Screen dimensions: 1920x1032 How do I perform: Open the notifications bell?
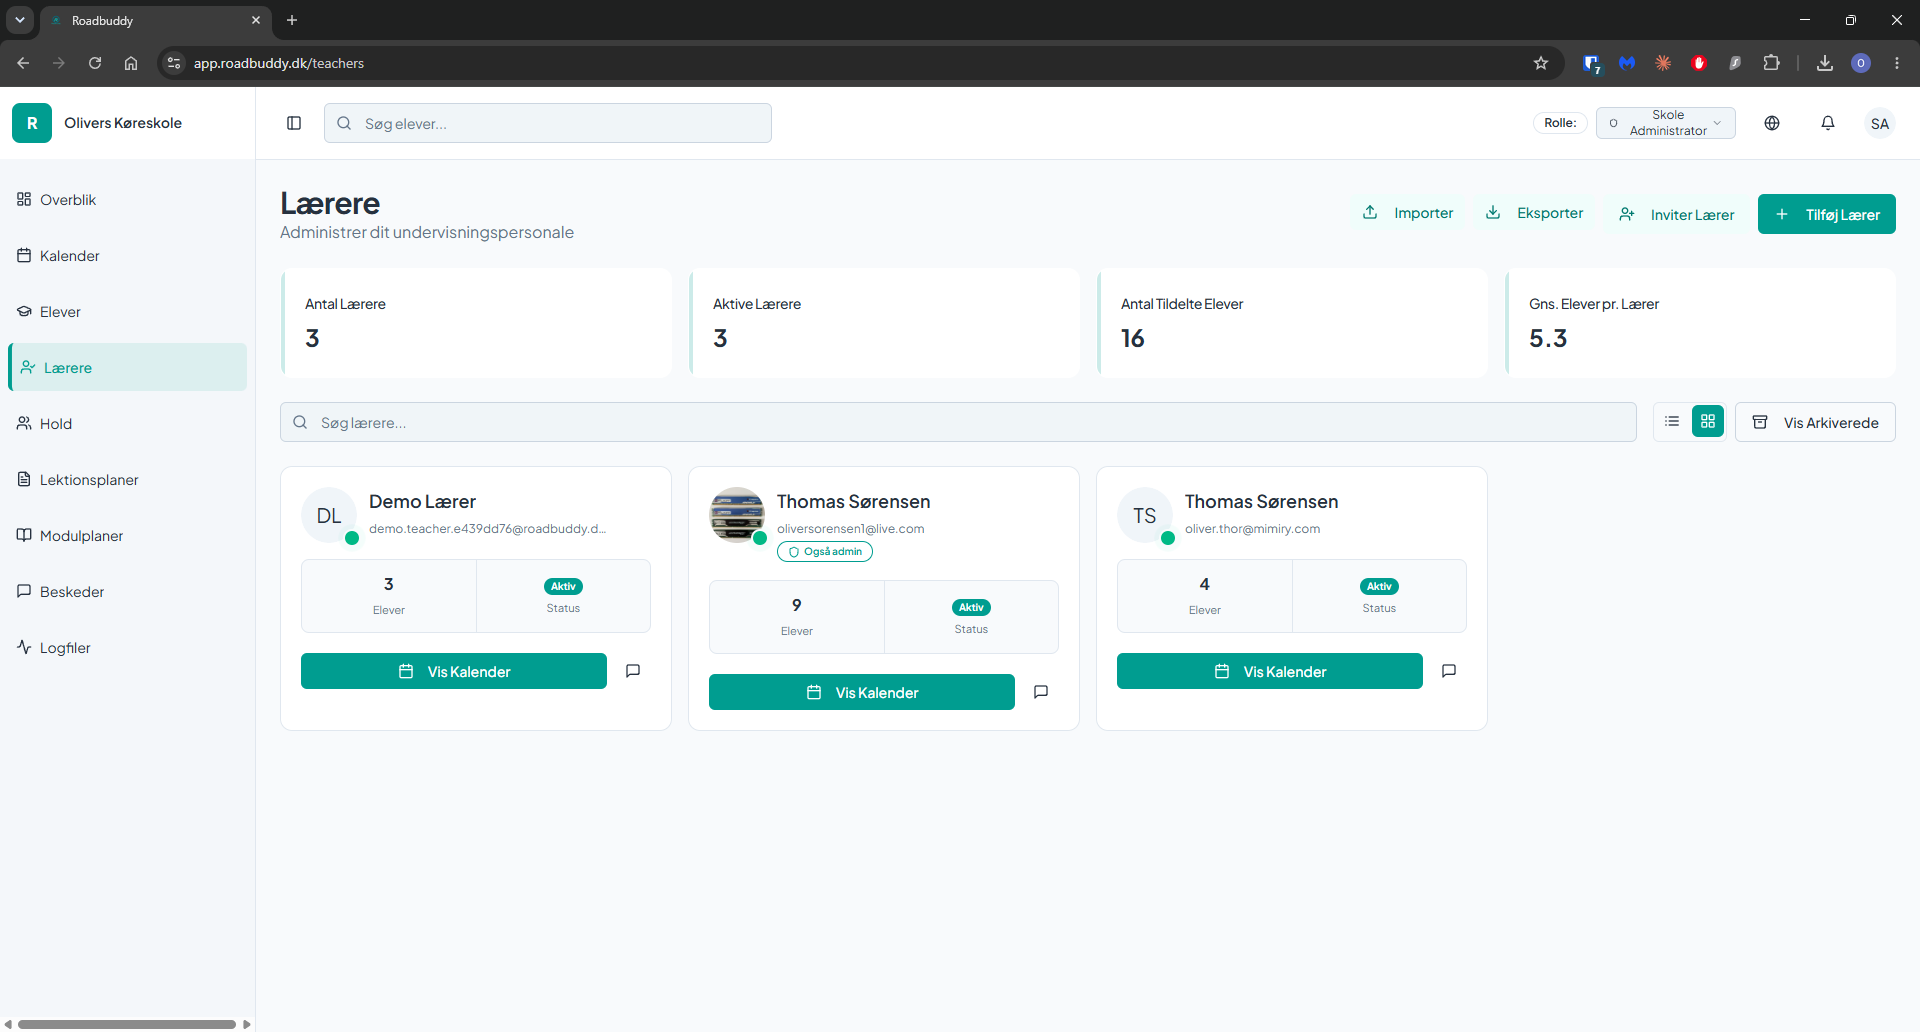(x=1828, y=123)
